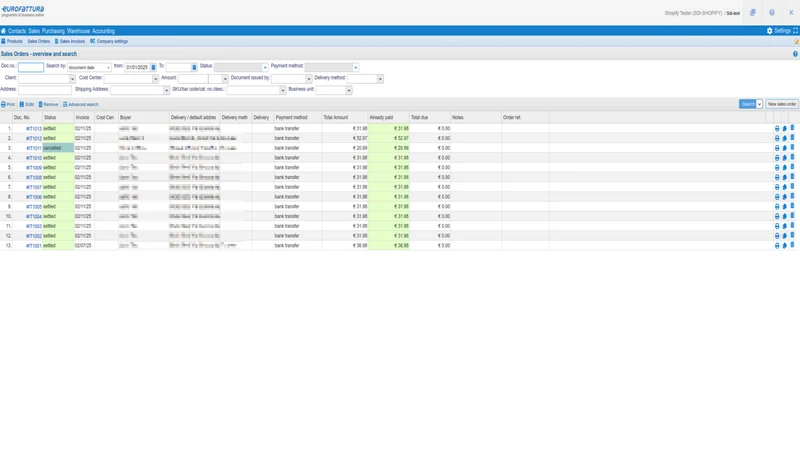Sort by the Total Amount column header
Image resolution: width=800 pixels, height=450 pixels.
336,117
